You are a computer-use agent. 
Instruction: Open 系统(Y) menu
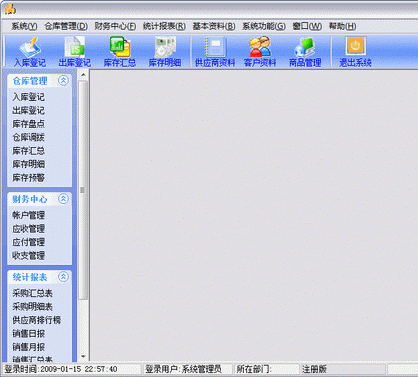(x=24, y=26)
